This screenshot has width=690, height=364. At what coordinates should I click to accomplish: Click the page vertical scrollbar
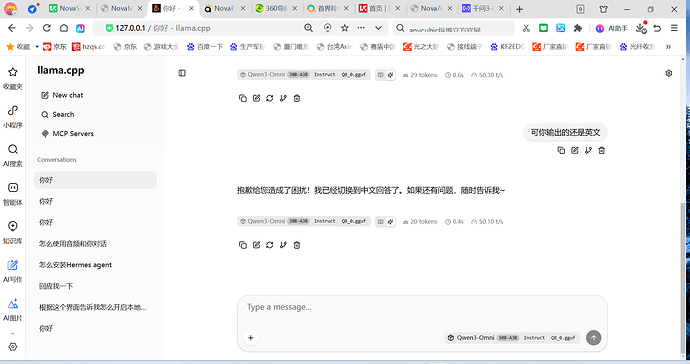point(683,277)
